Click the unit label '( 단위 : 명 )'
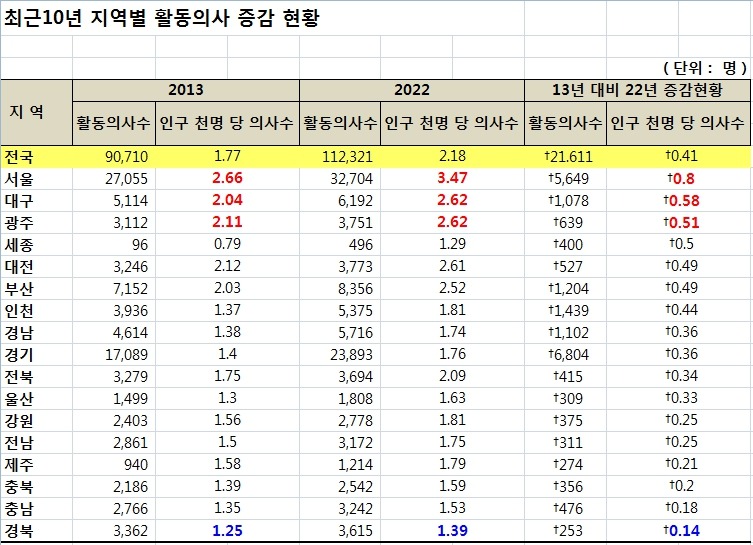The width and height of the screenshot is (753, 545). (x=704, y=68)
